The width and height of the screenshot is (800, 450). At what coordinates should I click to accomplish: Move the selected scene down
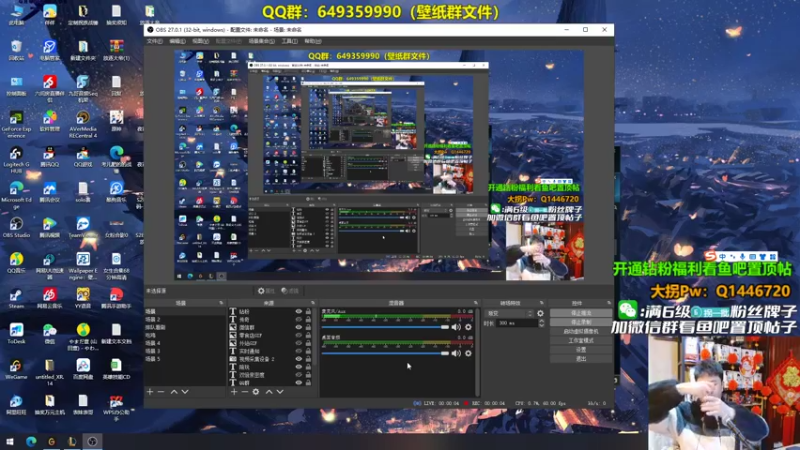tap(185, 392)
